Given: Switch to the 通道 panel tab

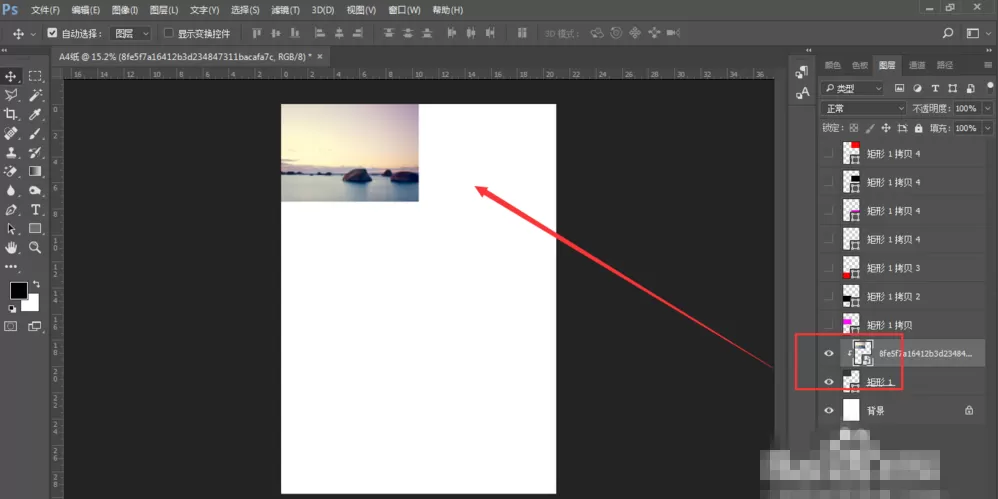Looking at the screenshot, I should 917,65.
